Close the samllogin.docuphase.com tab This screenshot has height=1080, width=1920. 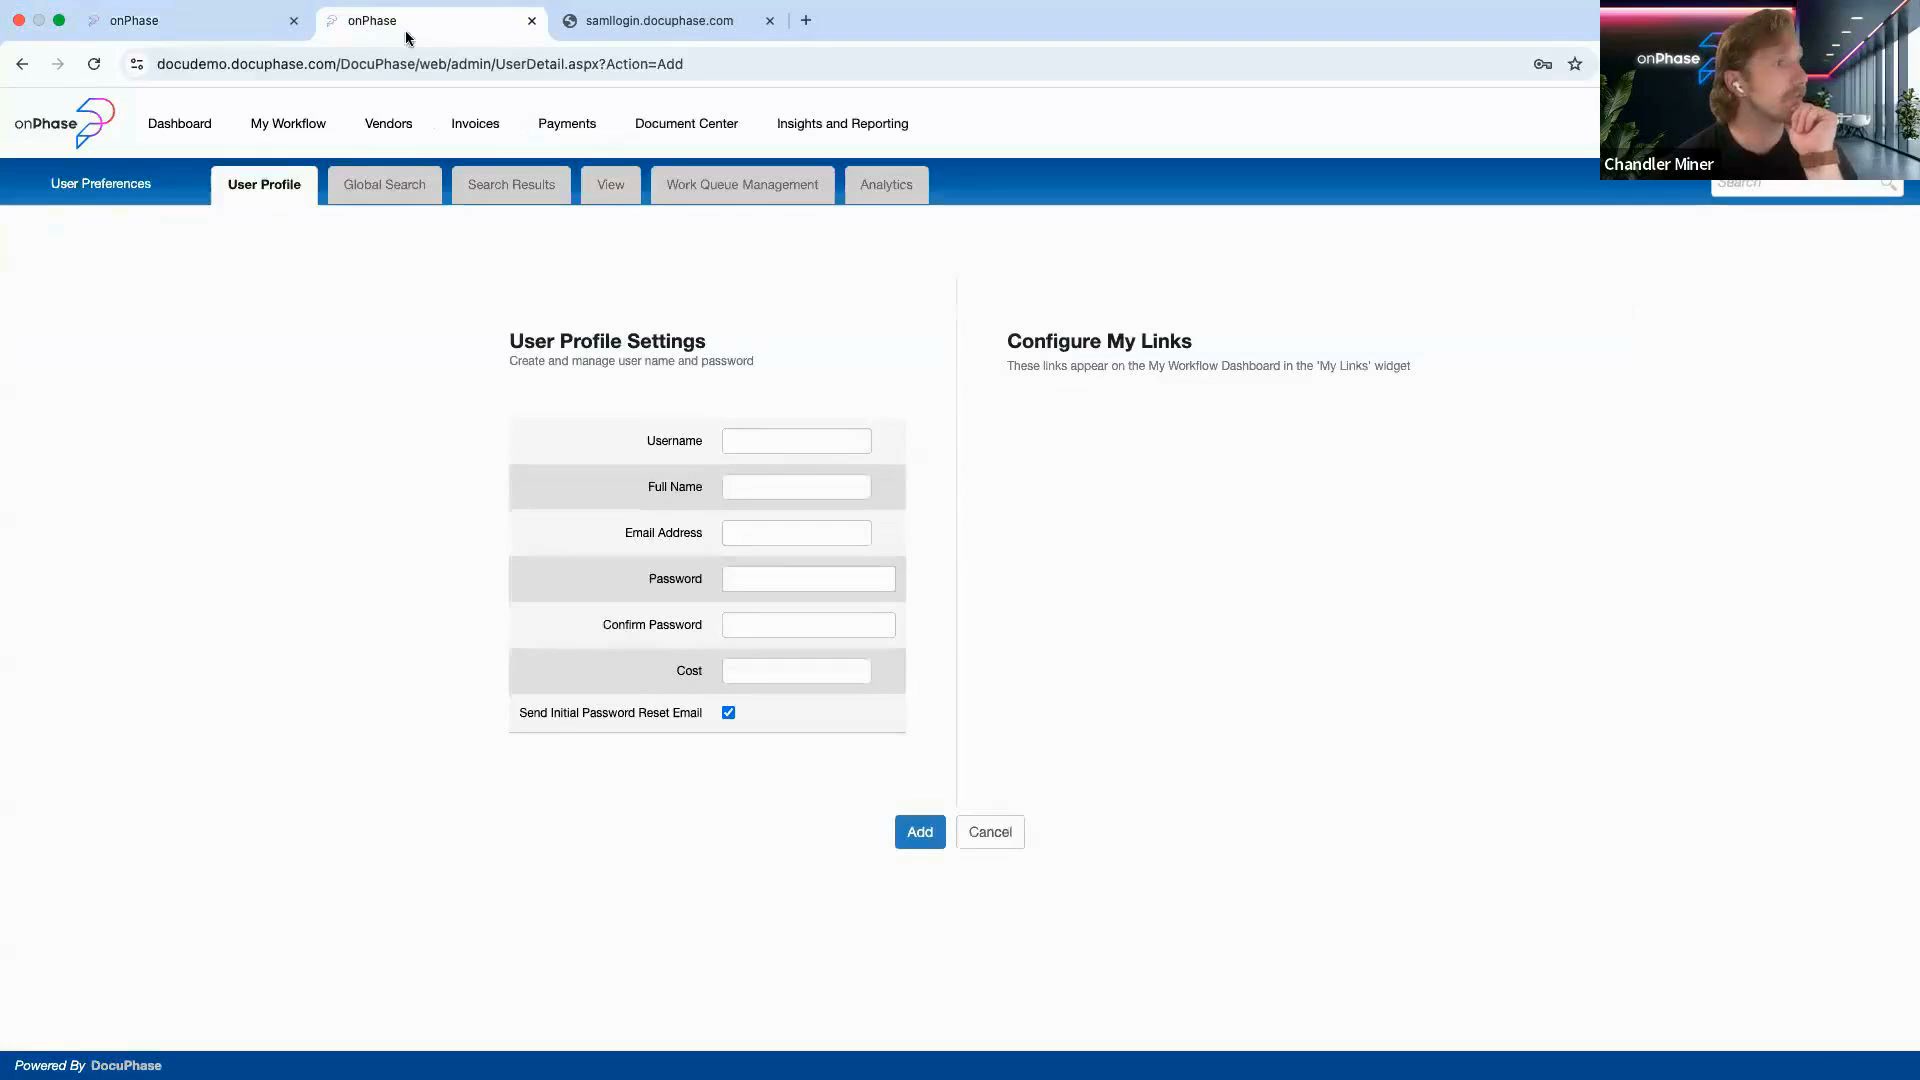click(769, 20)
